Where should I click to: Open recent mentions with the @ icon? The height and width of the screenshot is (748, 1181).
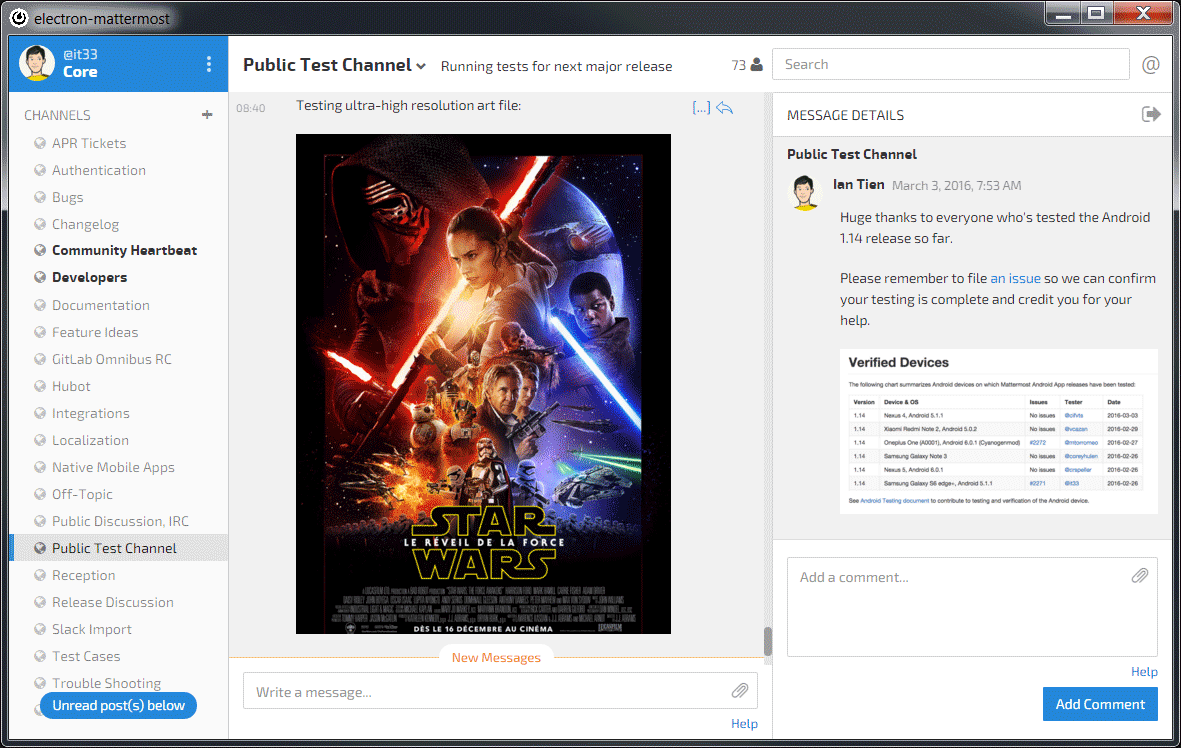1151,65
